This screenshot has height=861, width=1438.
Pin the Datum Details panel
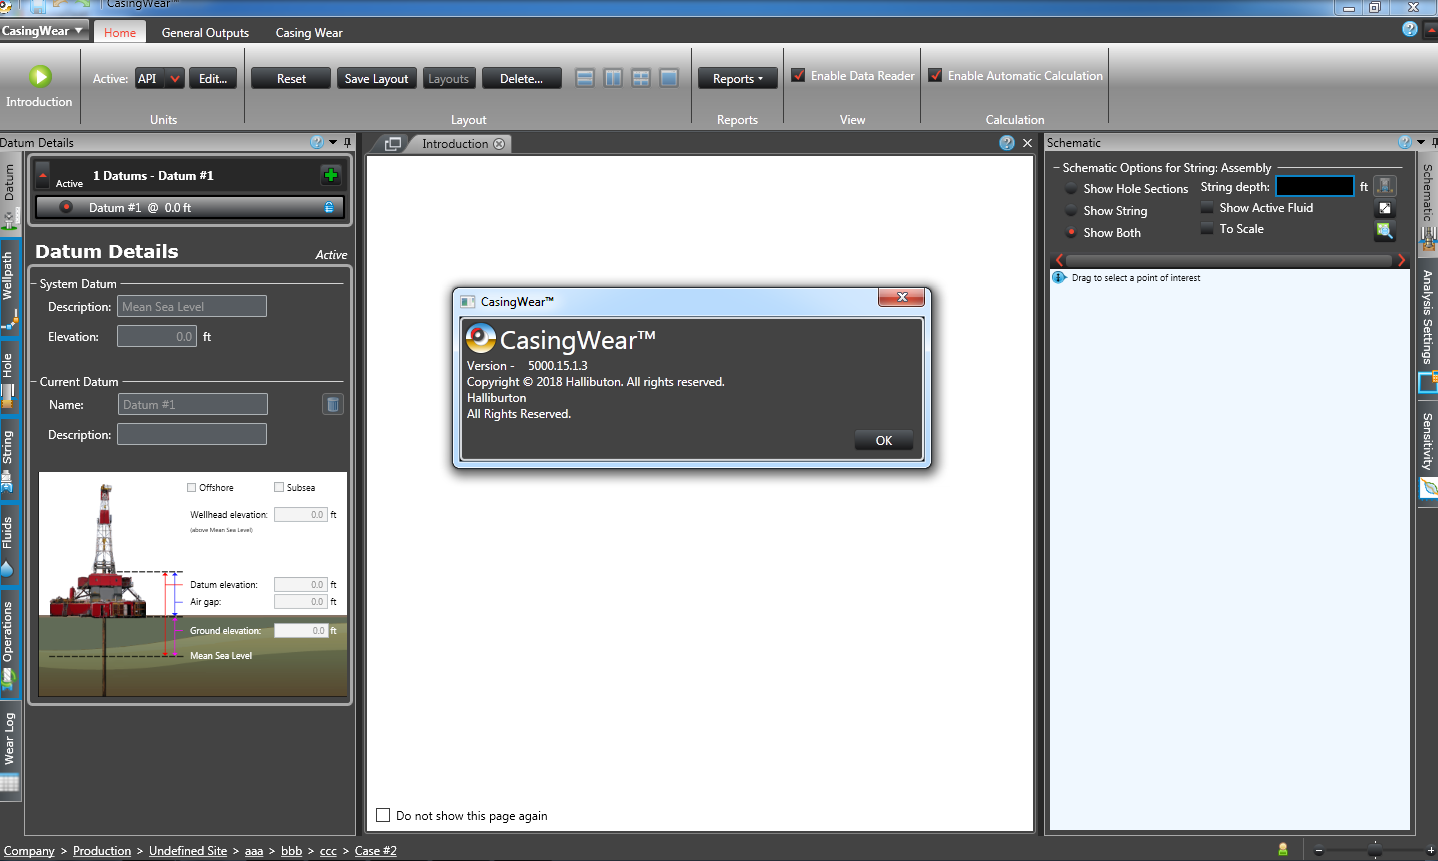pyautogui.click(x=348, y=142)
